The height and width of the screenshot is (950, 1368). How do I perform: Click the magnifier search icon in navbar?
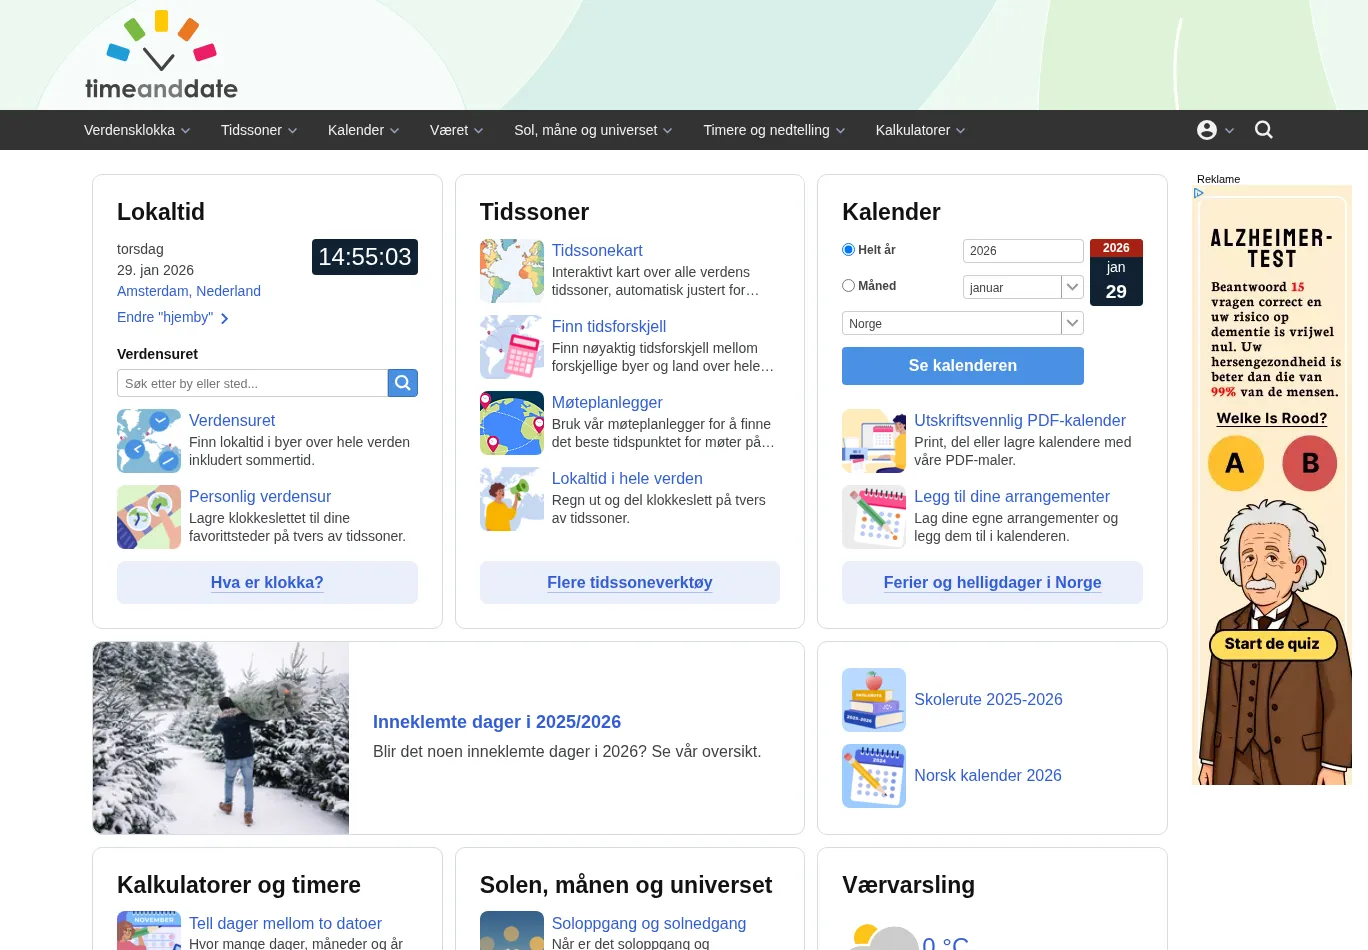(x=1263, y=130)
